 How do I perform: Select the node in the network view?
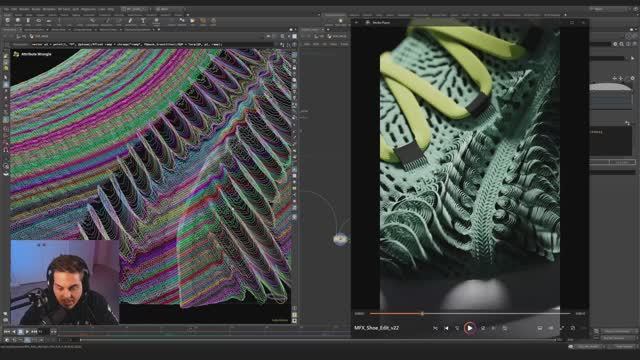340,239
